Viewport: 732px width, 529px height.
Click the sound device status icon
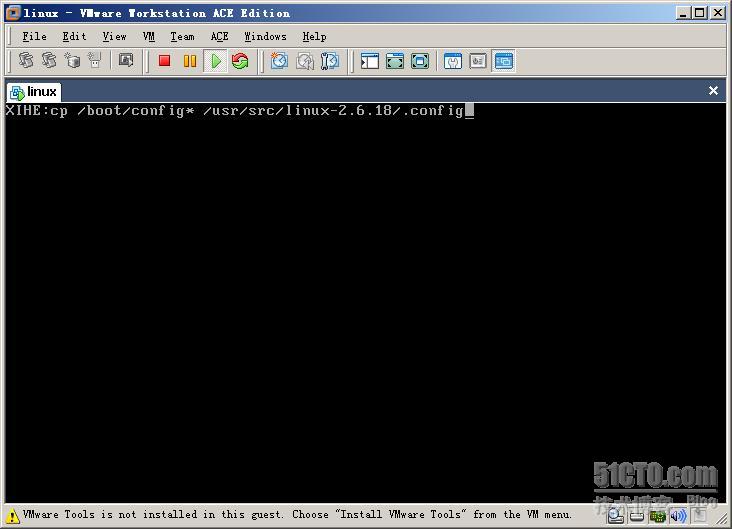[678, 516]
